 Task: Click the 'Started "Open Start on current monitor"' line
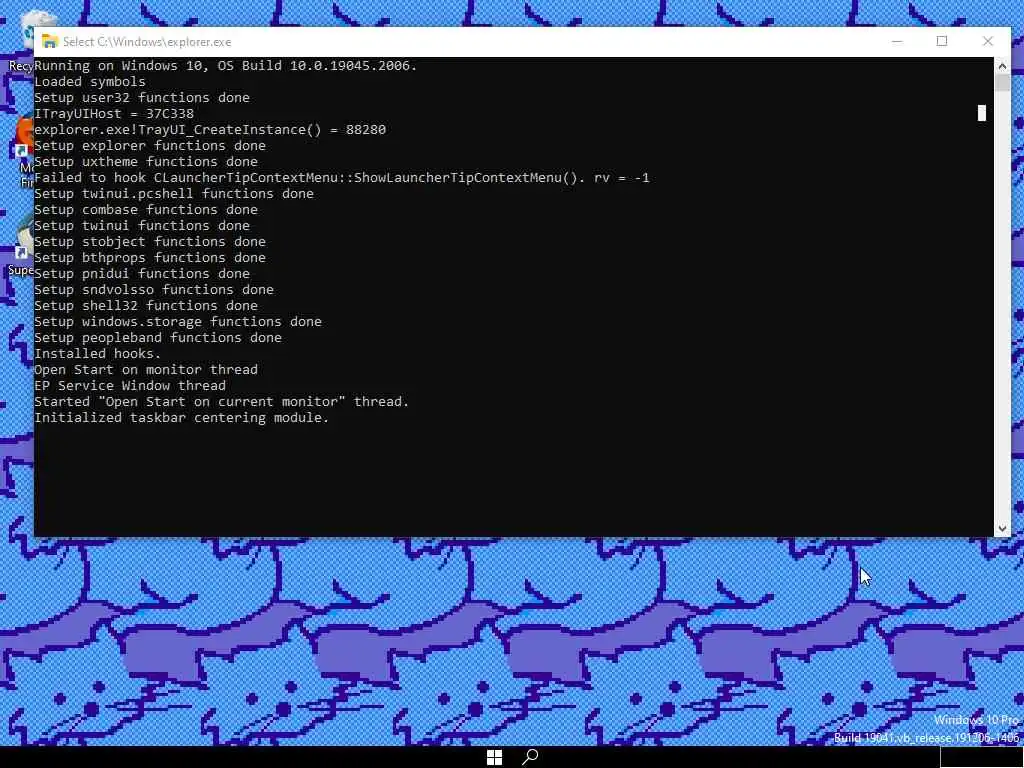coord(221,402)
